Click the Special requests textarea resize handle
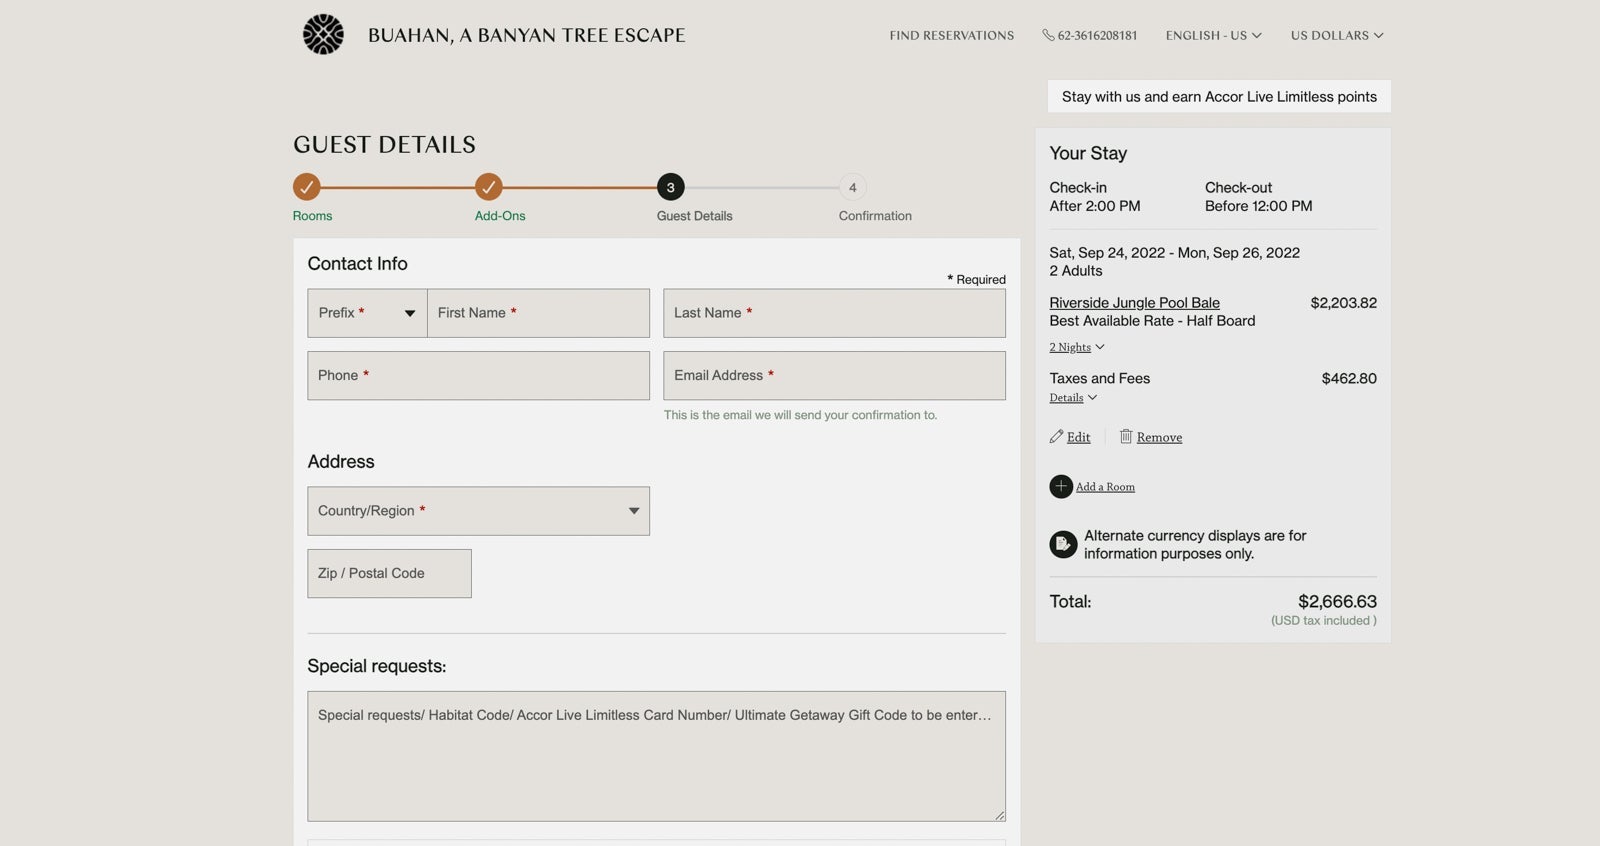1600x846 pixels. coord(999,815)
